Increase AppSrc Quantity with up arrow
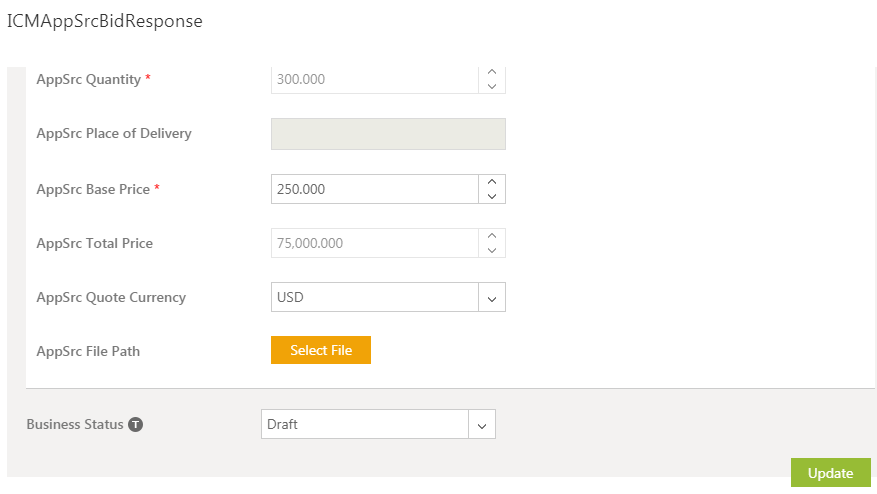The height and width of the screenshot is (494, 877). (x=492, y=72)
